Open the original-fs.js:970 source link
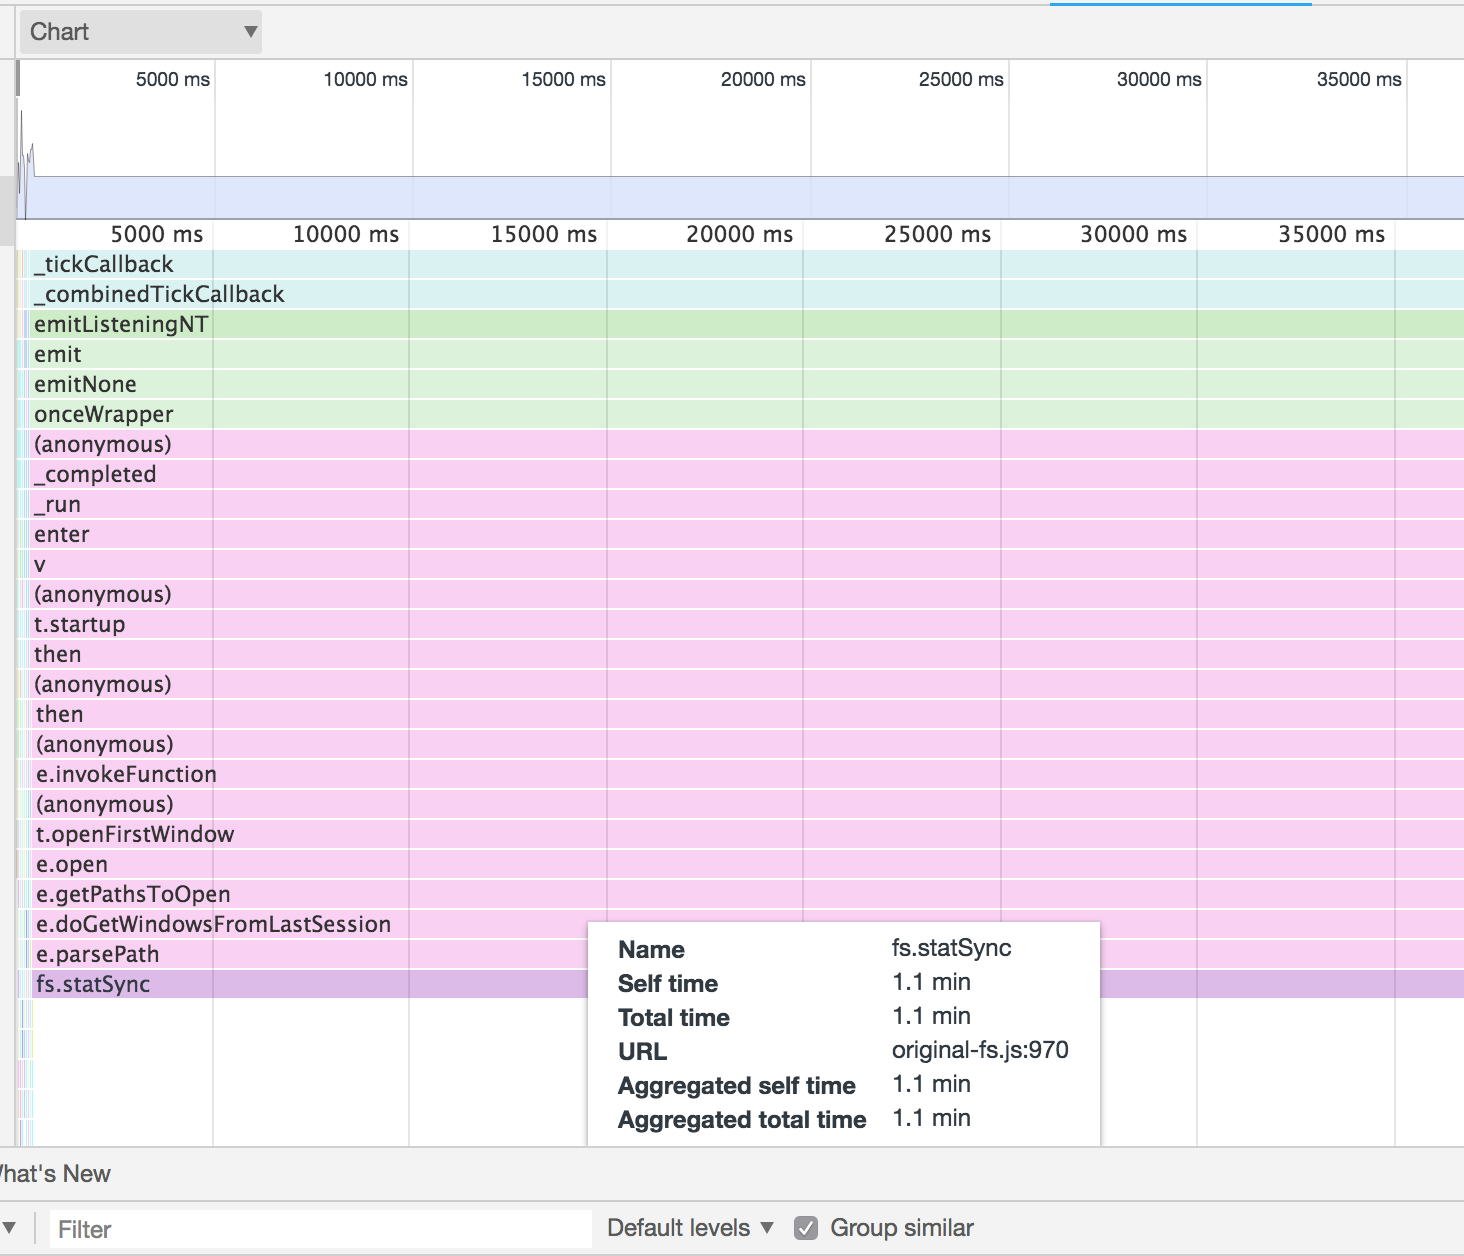 (979, 1050)
